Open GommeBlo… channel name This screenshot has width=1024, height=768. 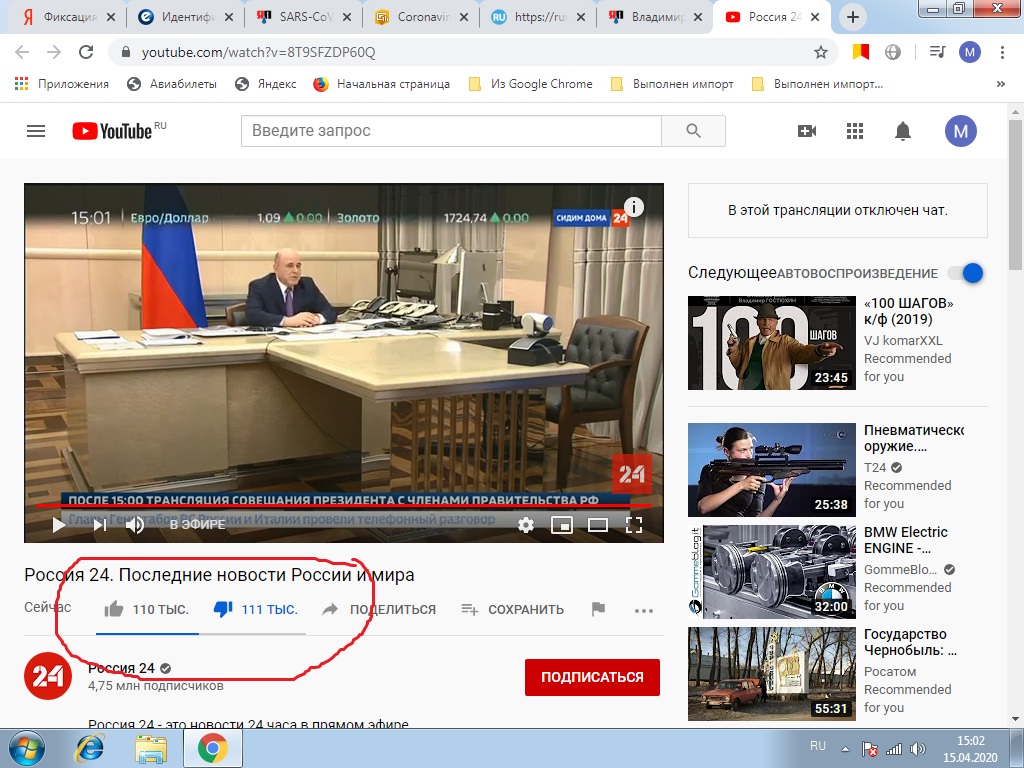click(900, 569)
